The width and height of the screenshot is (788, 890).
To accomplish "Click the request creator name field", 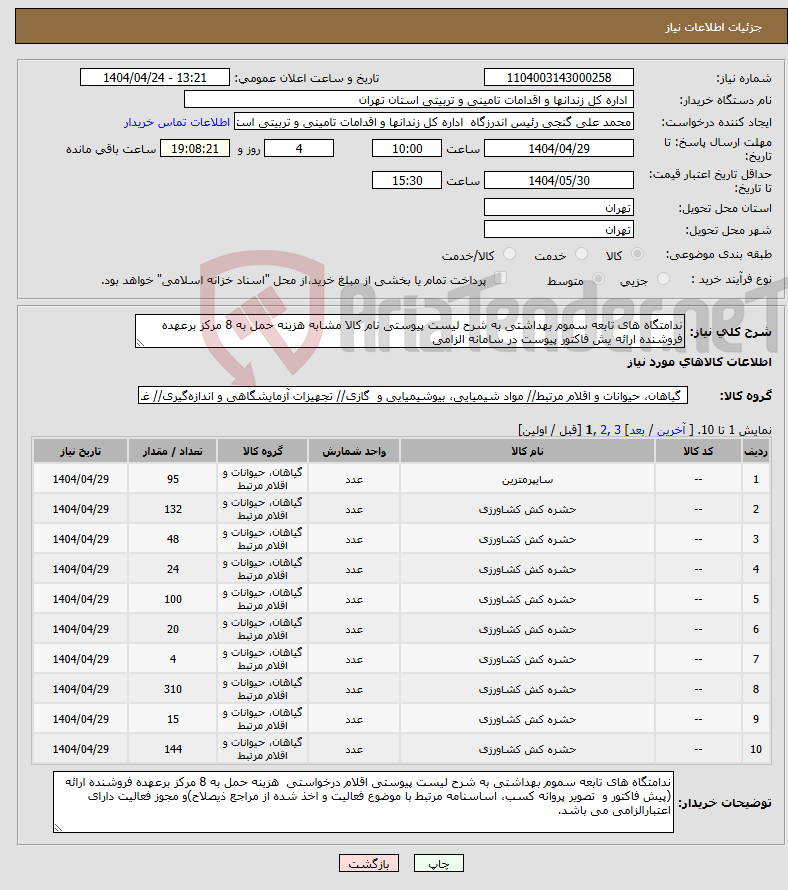I will (434, 122).
